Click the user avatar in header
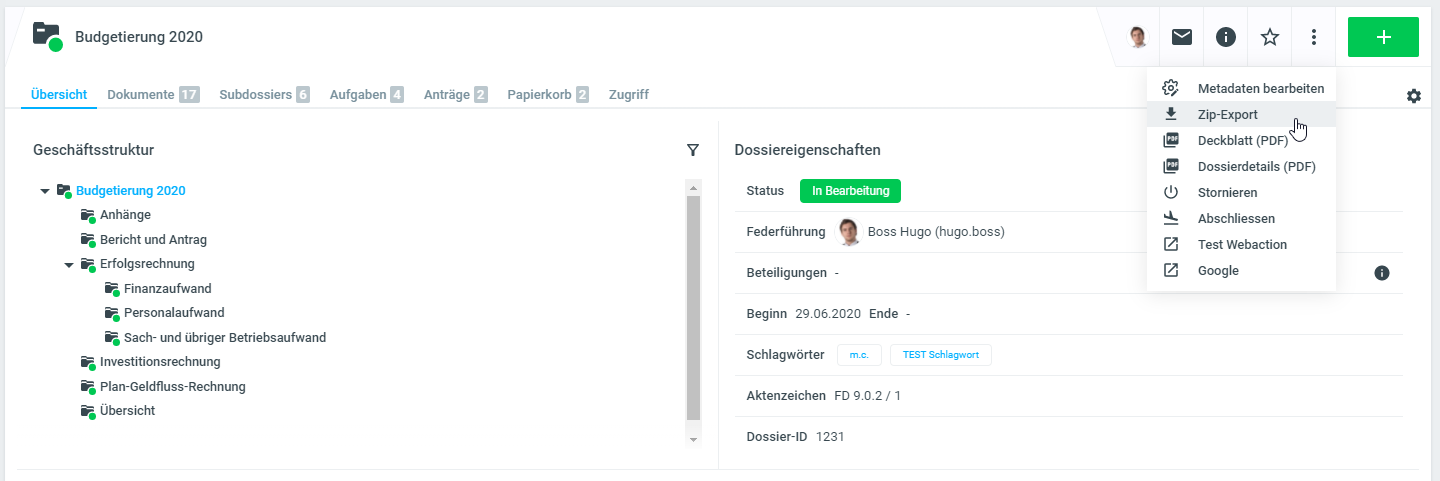 click(1138, 37)
